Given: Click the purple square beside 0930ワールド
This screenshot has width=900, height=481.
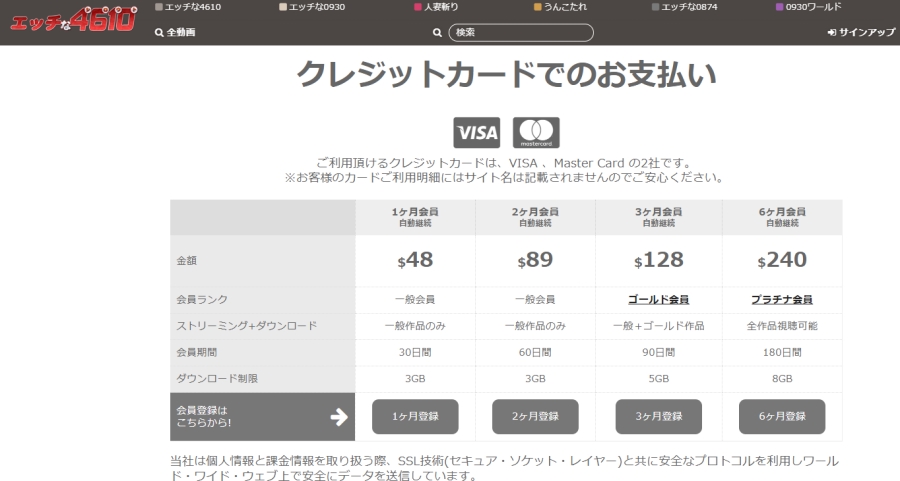Looking at the screenshot, I should click(780, 7).
